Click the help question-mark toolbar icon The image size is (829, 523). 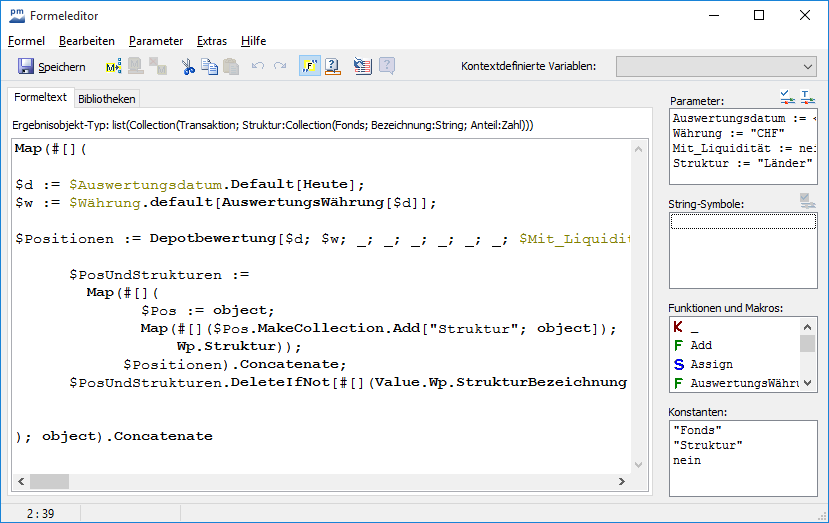[x=334, y=67]
